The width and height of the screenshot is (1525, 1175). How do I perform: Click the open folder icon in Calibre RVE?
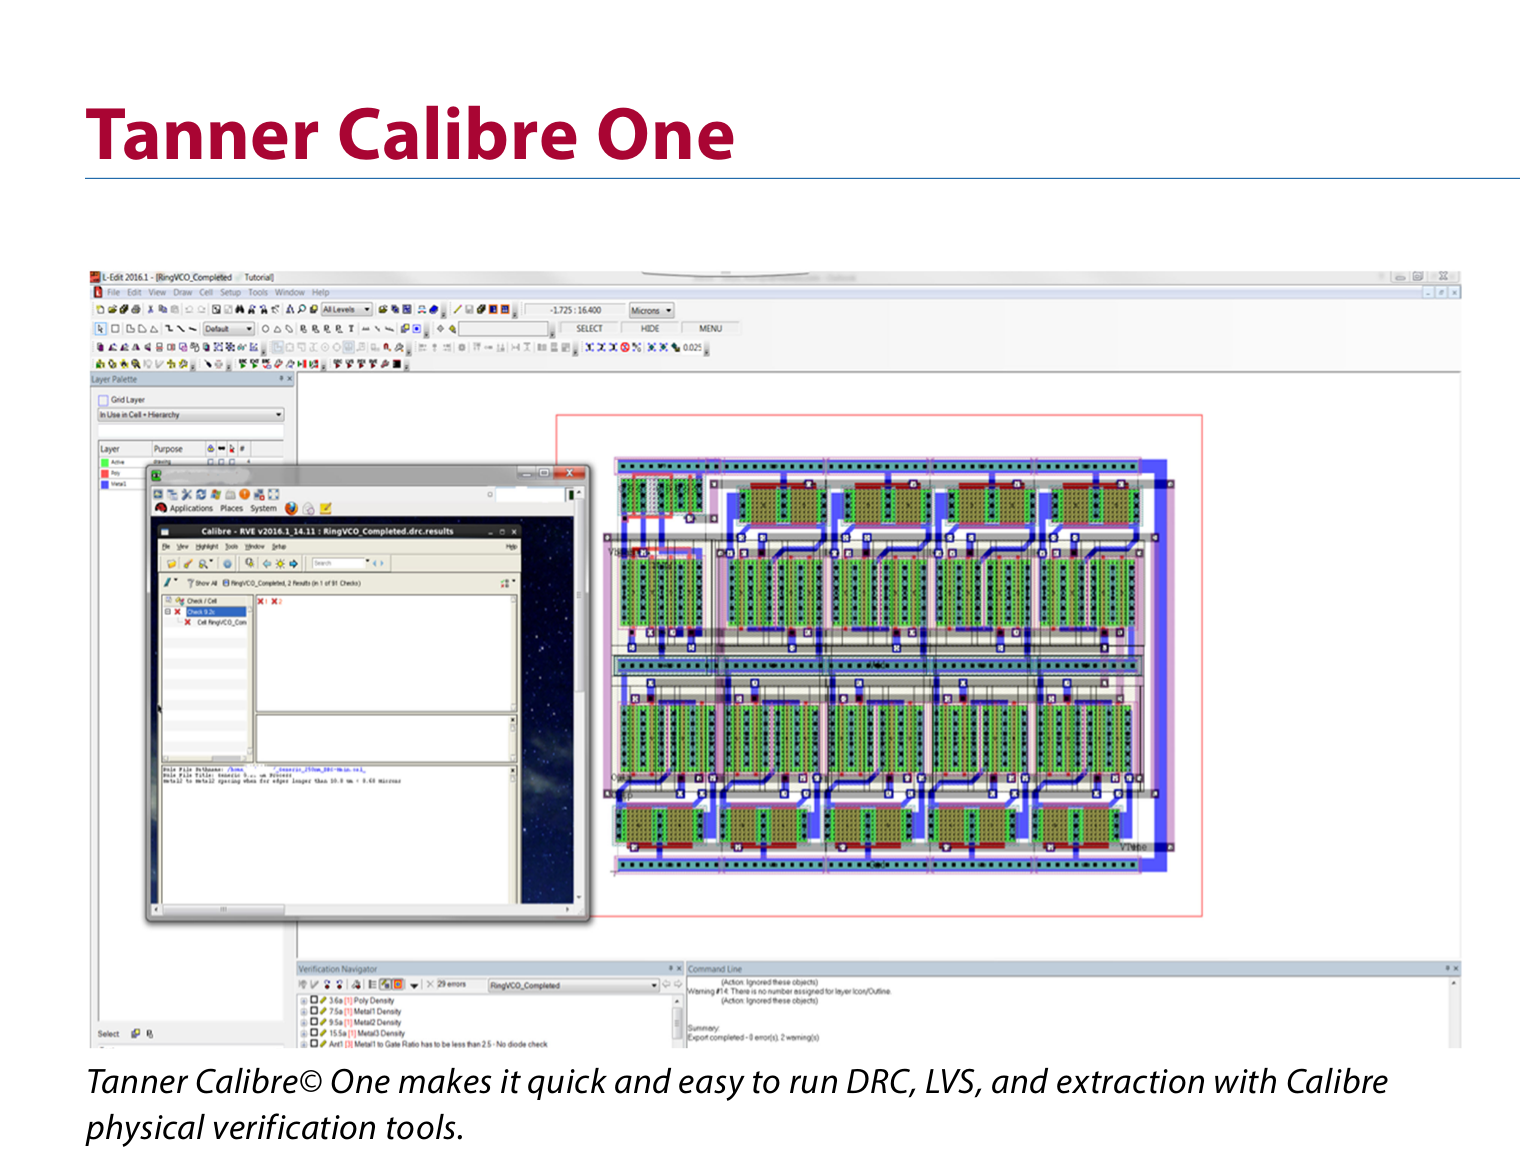pos(172,564)
